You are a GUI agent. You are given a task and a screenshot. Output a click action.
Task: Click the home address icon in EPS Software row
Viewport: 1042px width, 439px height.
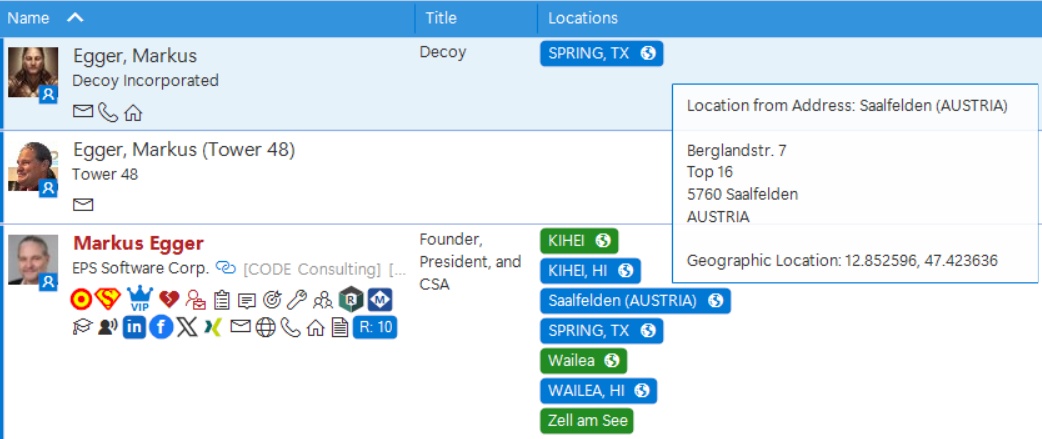pos(316,327)
